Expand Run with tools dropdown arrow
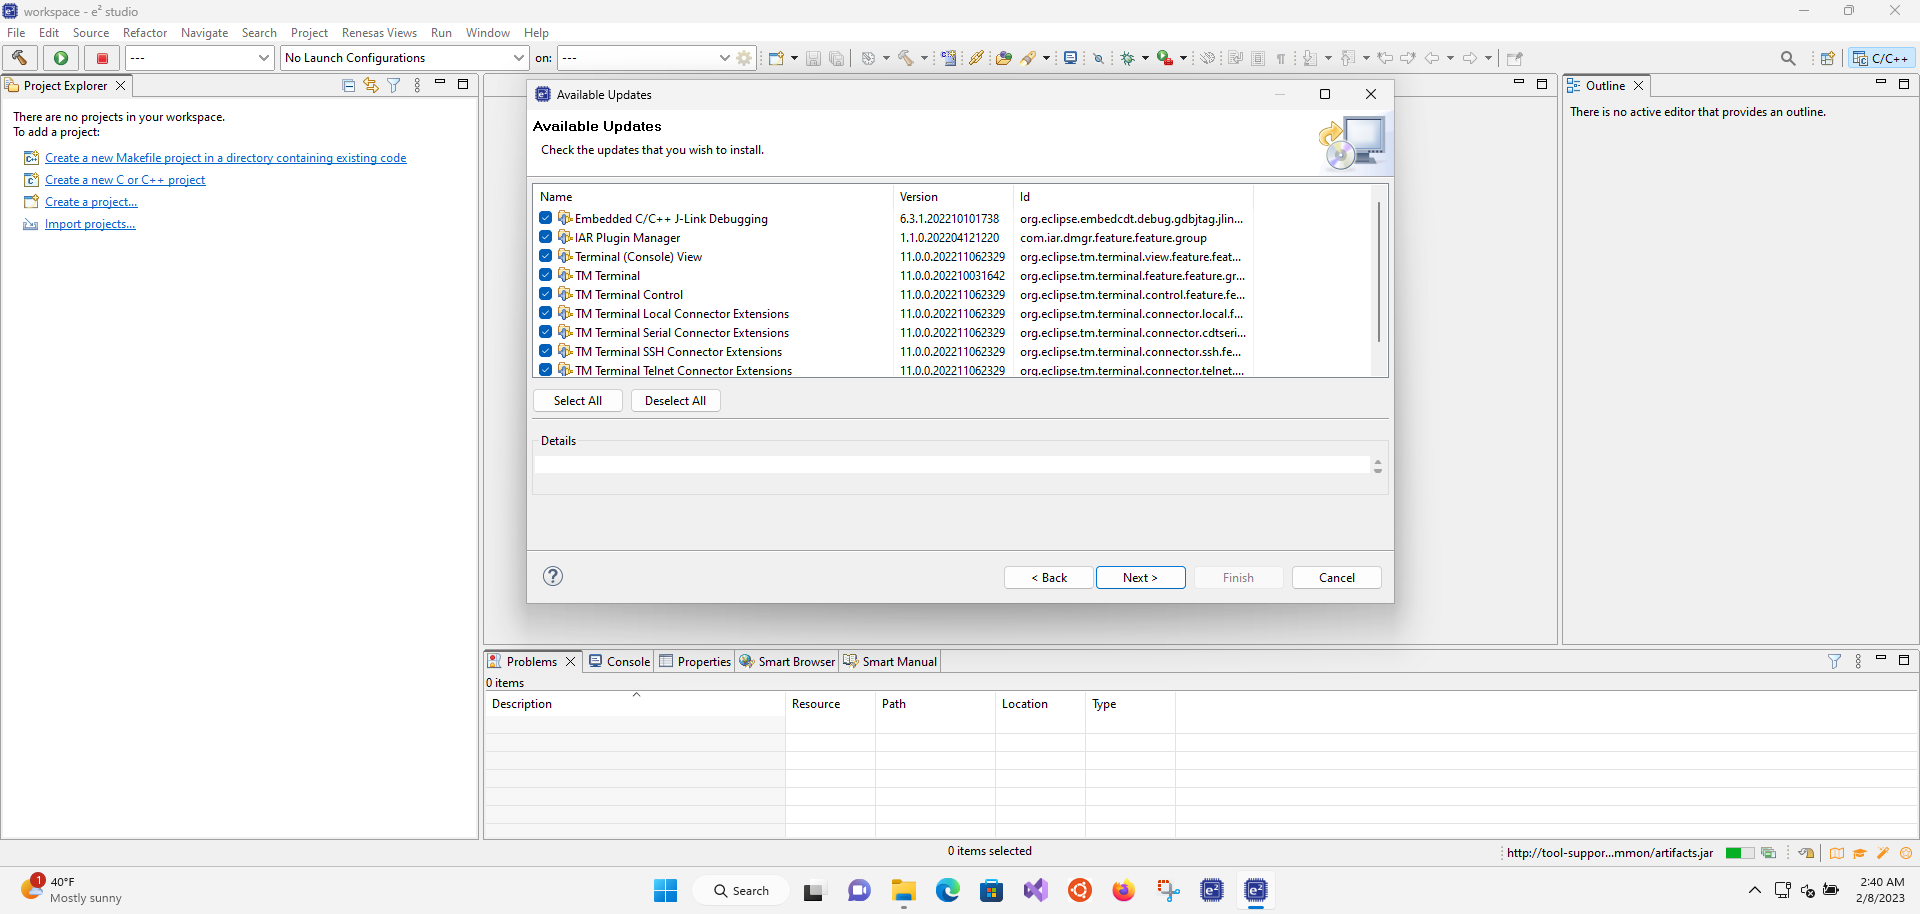 (x=1183, y=58)
